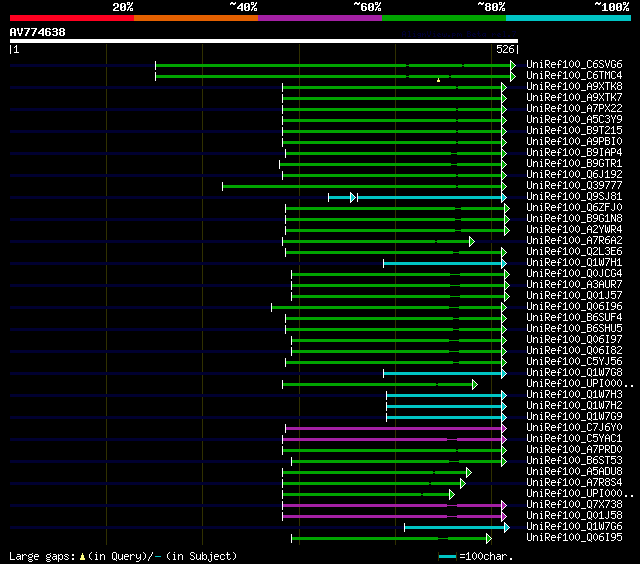Select the UniRef100_B9G1N8 label
Image resolution: width=640 pixels, height=564 pixels.
(x=574, y=219)
